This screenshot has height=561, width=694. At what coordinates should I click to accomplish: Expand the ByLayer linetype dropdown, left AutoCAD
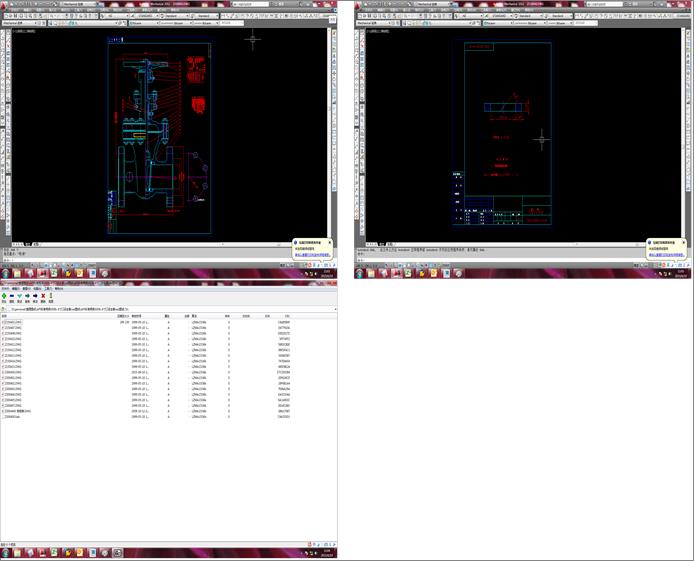coord(190,23)
